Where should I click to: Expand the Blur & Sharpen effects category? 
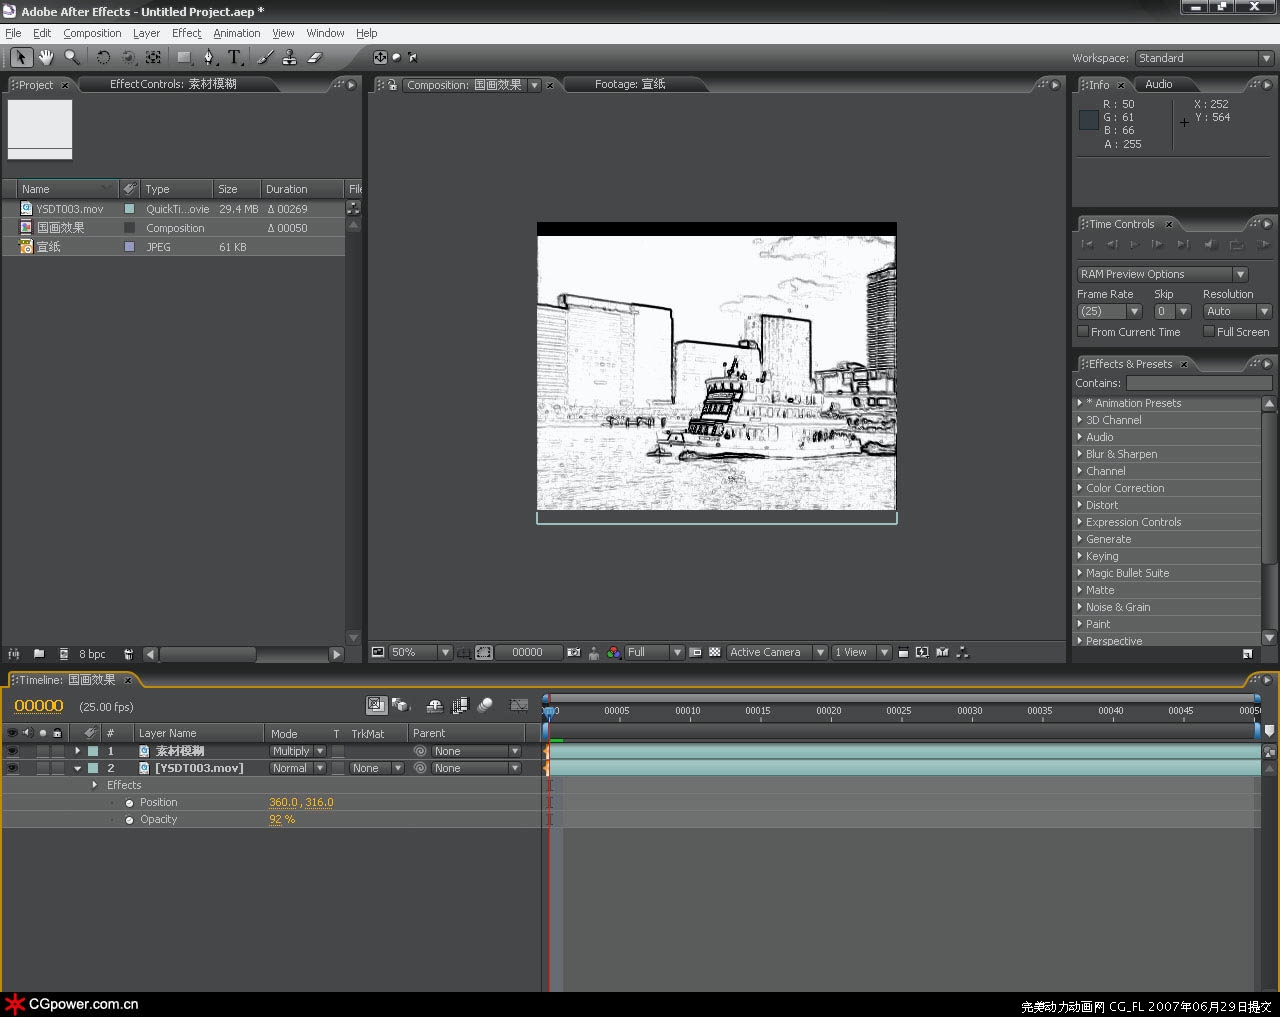pyautogui.click(x=1080, y=454)
